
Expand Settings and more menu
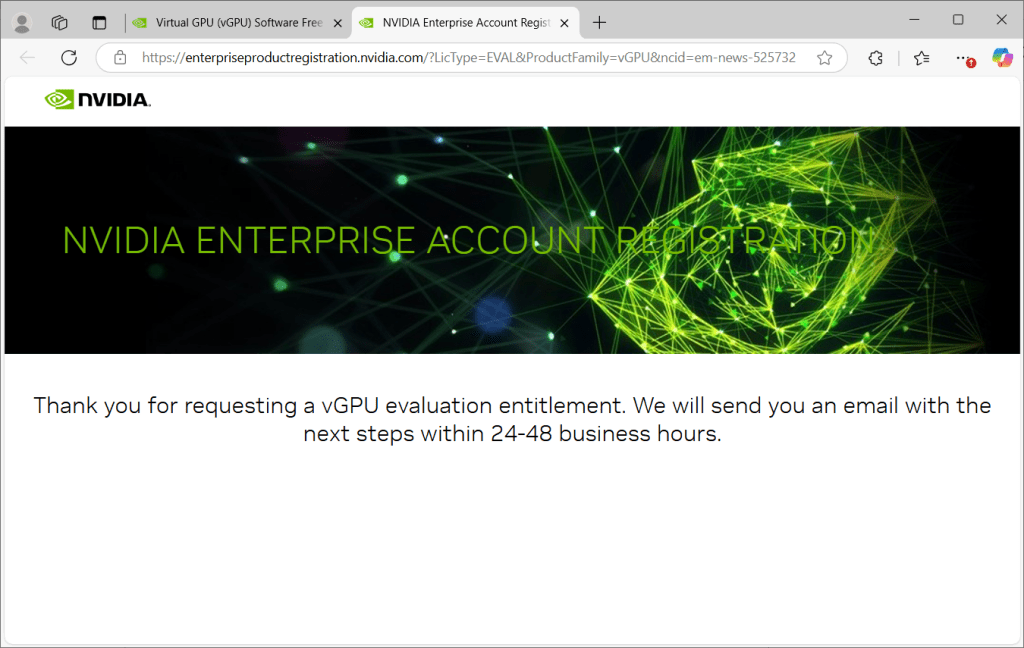[x=963, y=58]
